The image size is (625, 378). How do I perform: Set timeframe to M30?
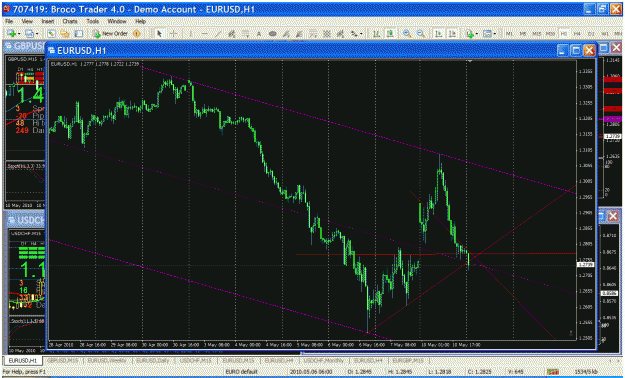pyautogui.click(x=550, y=34)
